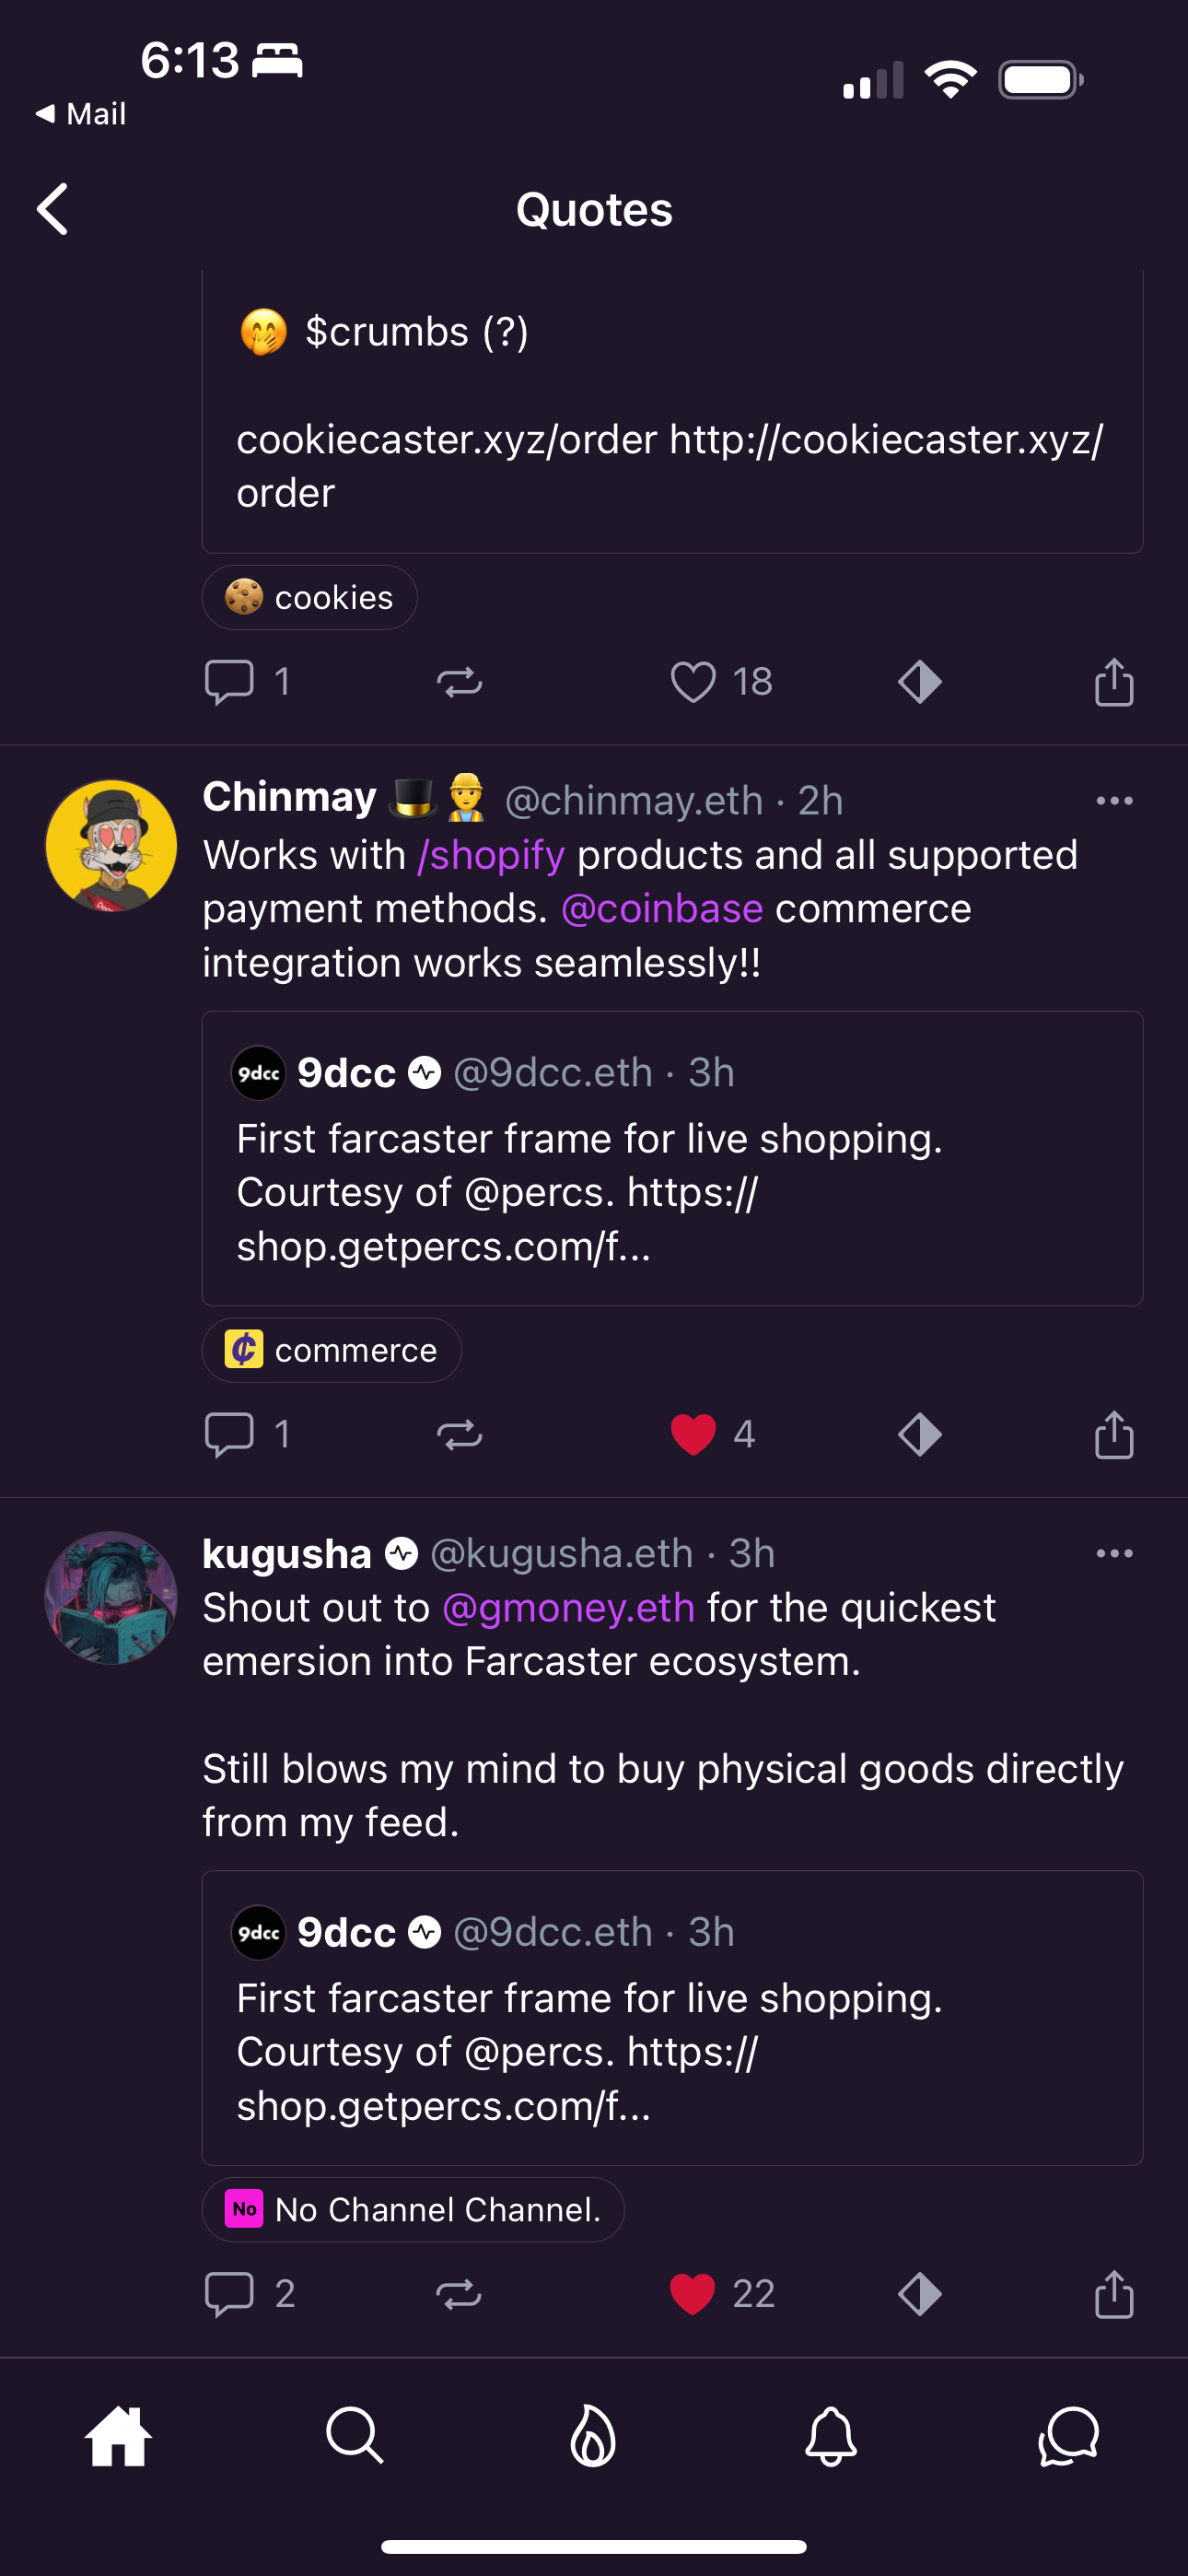Image resolution: width=1188 pixels, height=2576 pixels.
Task: Unlike kugusha's post with 22 likes
Action: (x=693, y=2293)
